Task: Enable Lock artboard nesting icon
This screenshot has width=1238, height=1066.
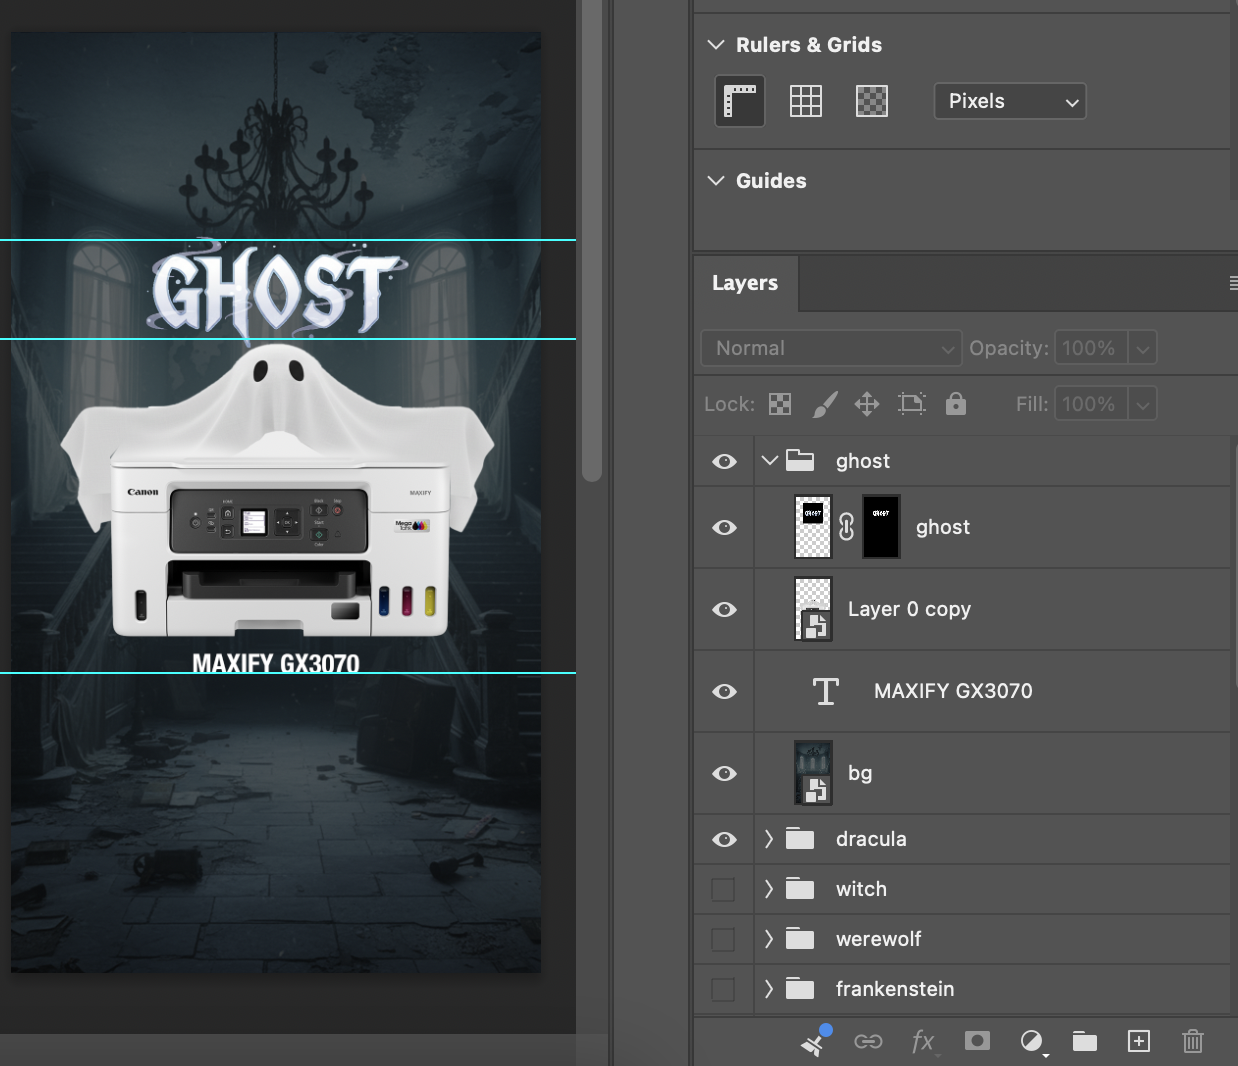Action: 912,404
